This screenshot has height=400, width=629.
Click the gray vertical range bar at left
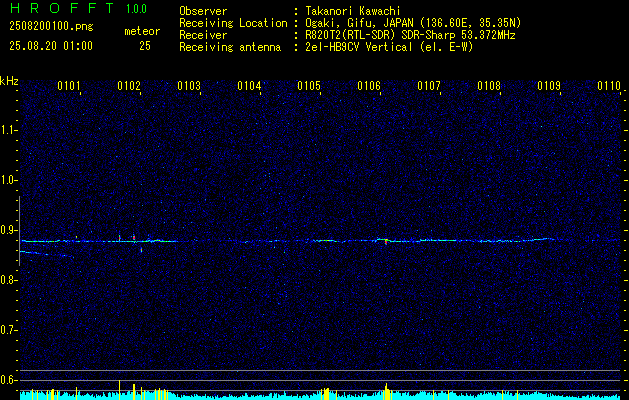[x=19, y=231]
